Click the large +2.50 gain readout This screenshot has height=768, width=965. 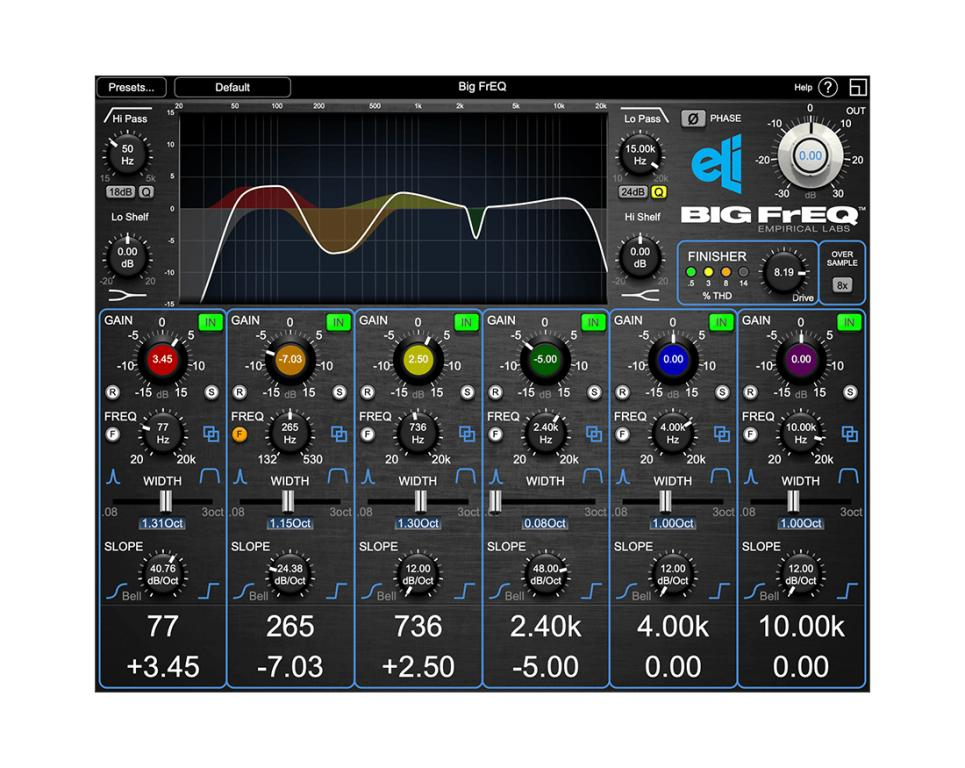click(x=418, y=667)
